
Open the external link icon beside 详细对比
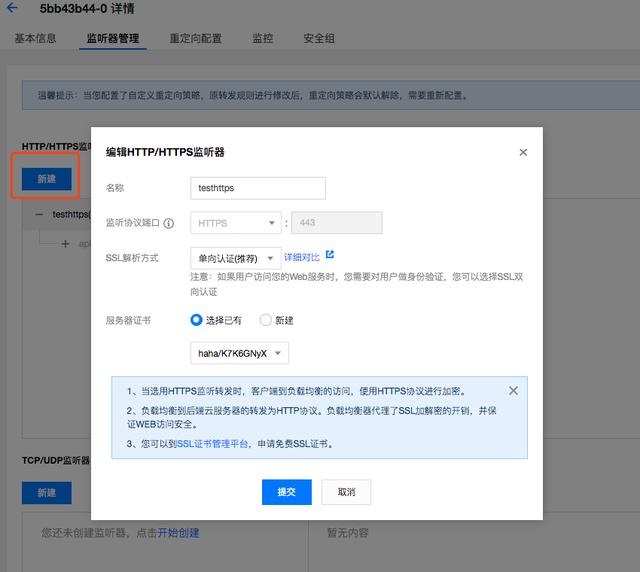click(330, 256)
